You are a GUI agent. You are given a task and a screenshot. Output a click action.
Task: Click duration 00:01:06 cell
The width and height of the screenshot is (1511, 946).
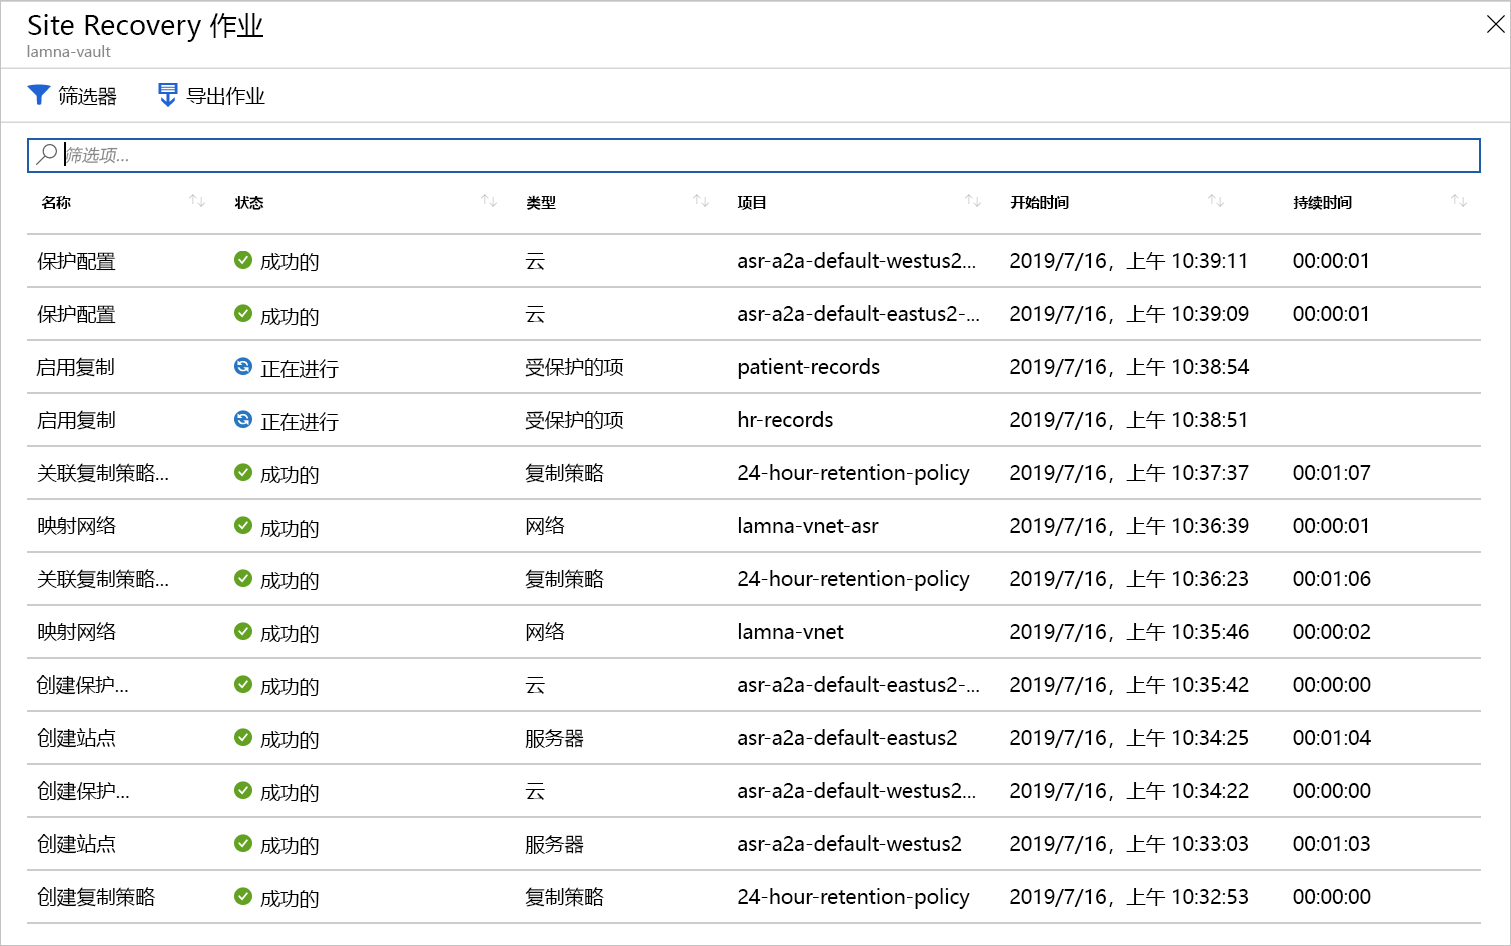coord(1331,579)
